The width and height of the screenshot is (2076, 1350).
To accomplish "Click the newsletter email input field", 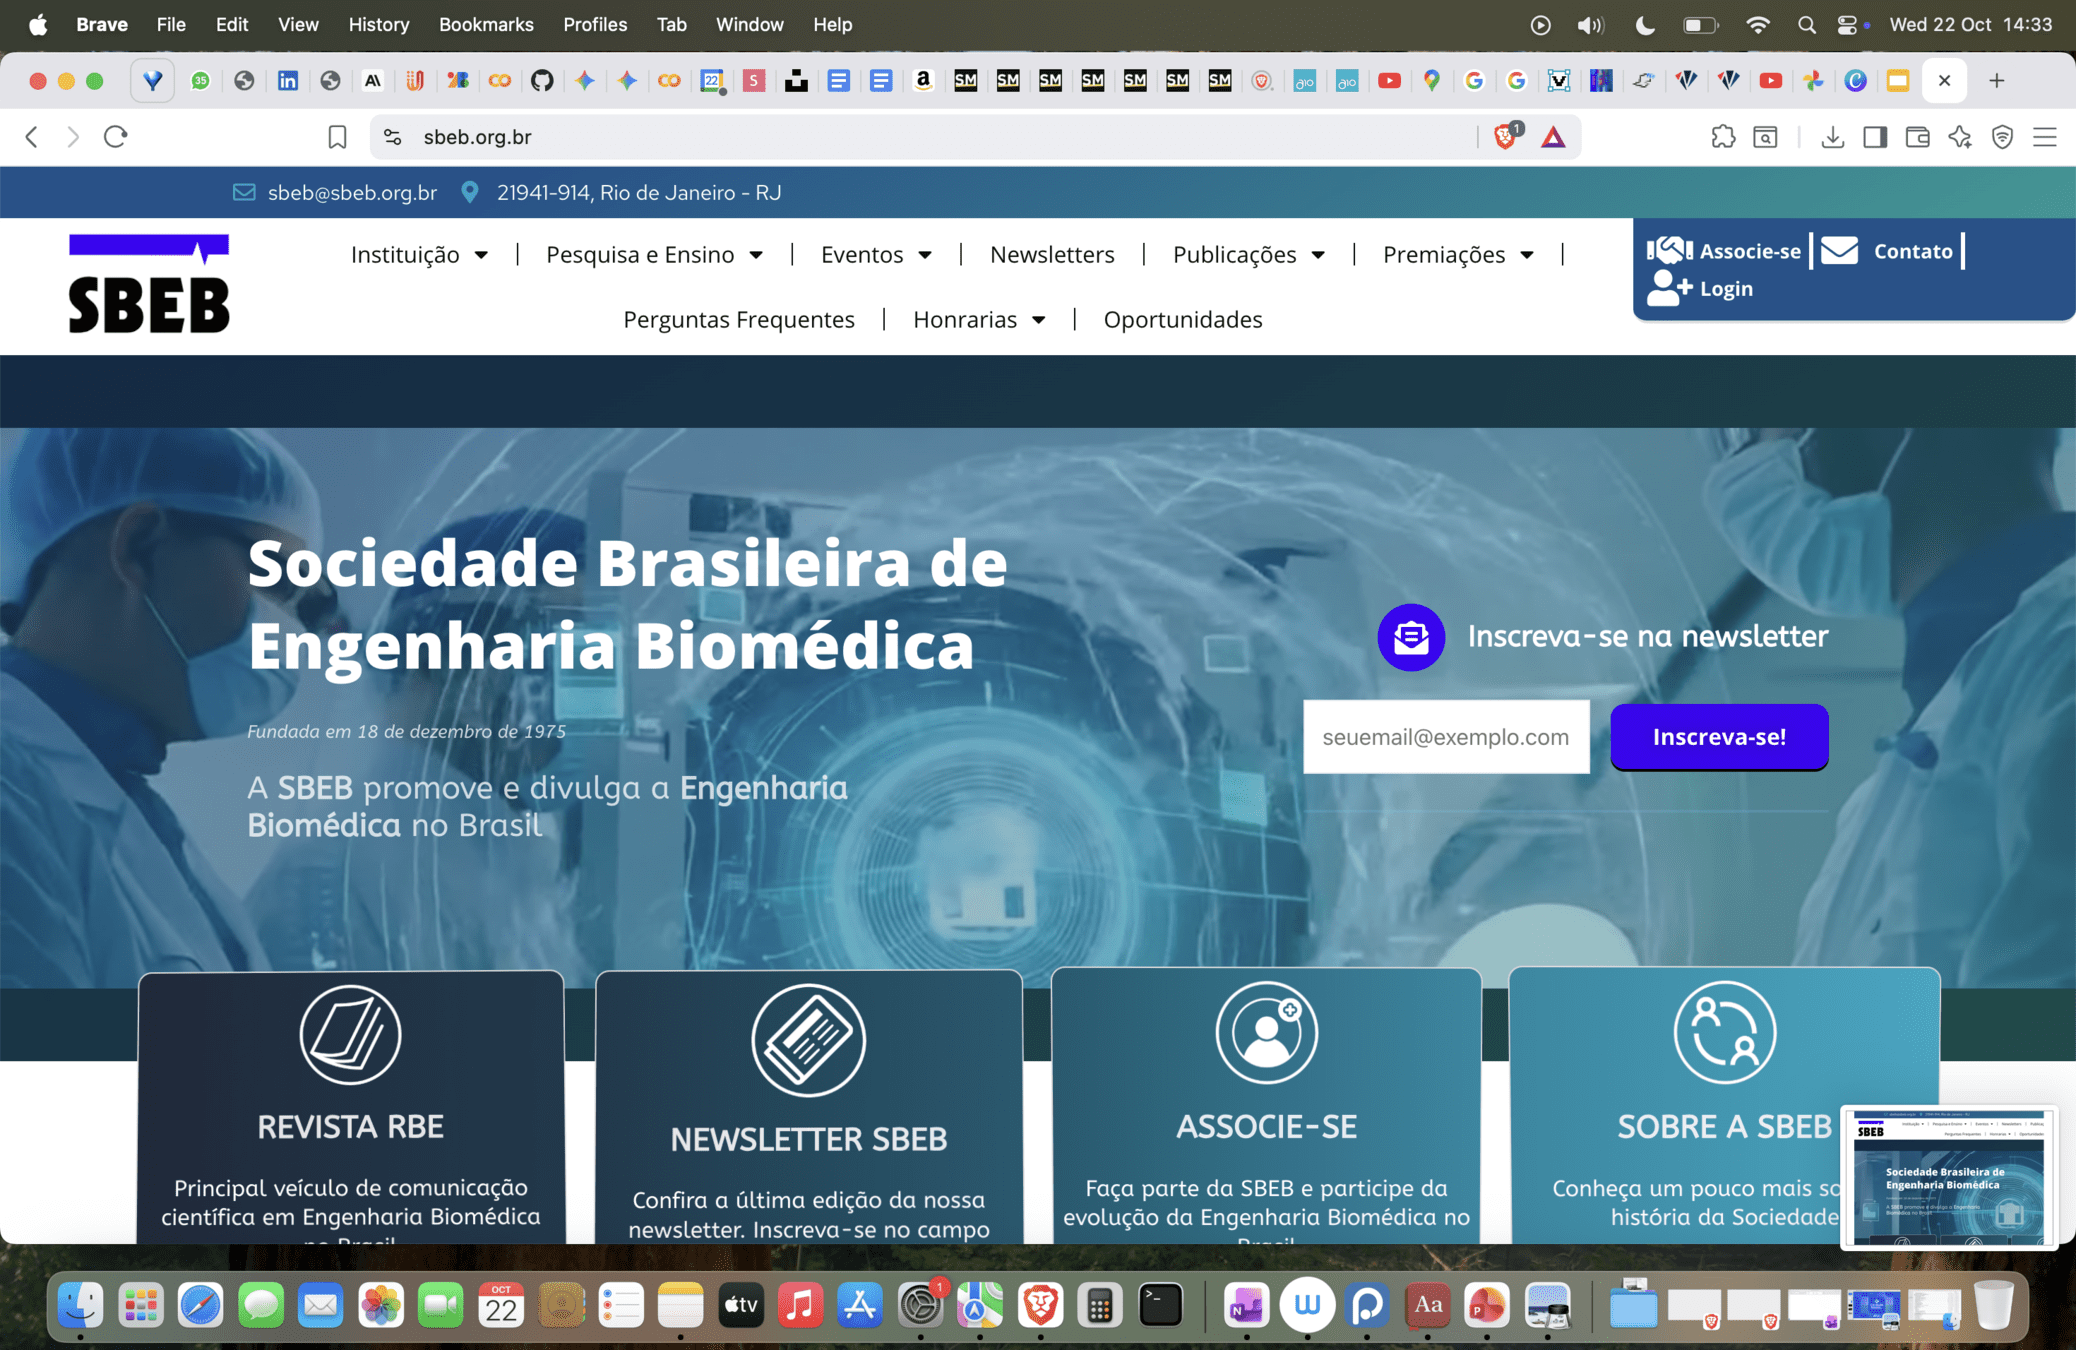I will coord(1445,737).
